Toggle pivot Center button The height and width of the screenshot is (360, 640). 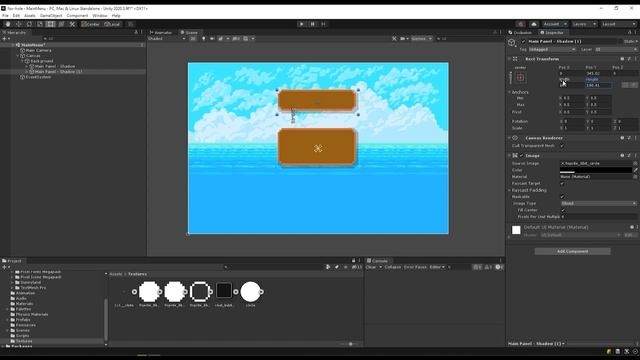(x=91, y=24)
